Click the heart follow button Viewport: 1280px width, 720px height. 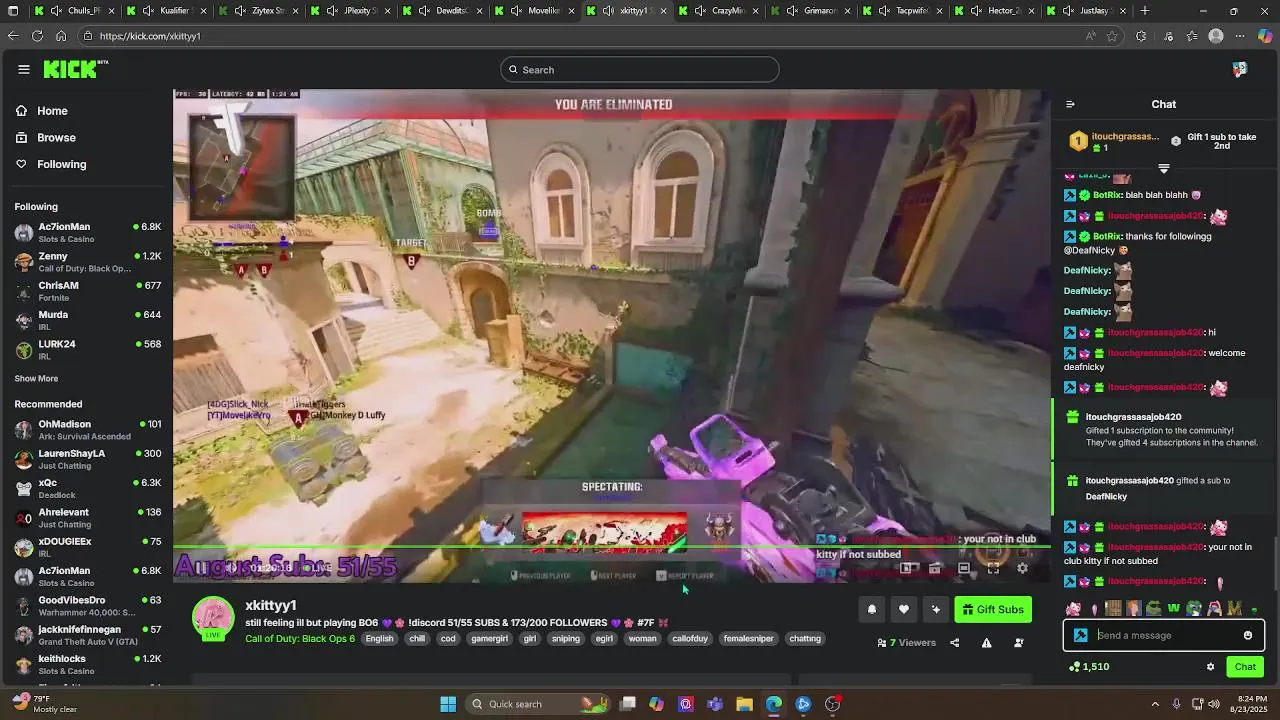tap(904, 609)
